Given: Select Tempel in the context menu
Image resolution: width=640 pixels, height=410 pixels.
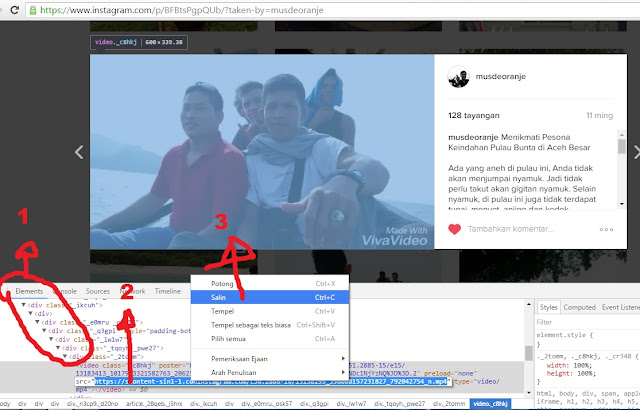Looking at the screenshot, I should (x=270, y=311).
